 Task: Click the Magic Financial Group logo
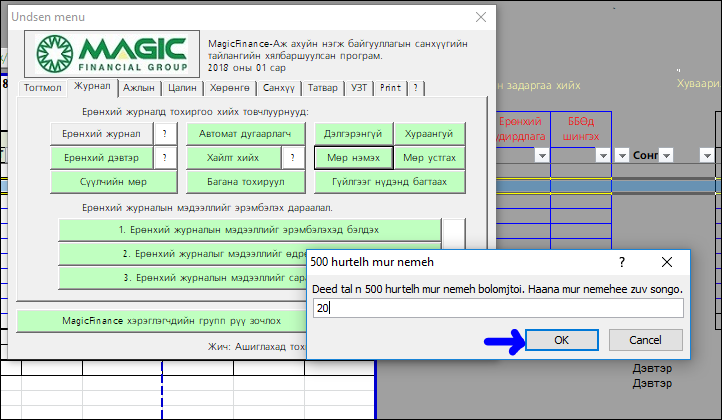coord(111,55)
